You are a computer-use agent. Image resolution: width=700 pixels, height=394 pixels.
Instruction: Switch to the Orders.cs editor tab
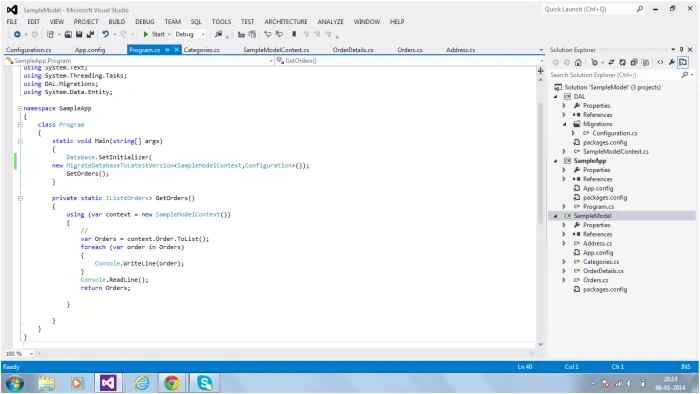(409, 50)
